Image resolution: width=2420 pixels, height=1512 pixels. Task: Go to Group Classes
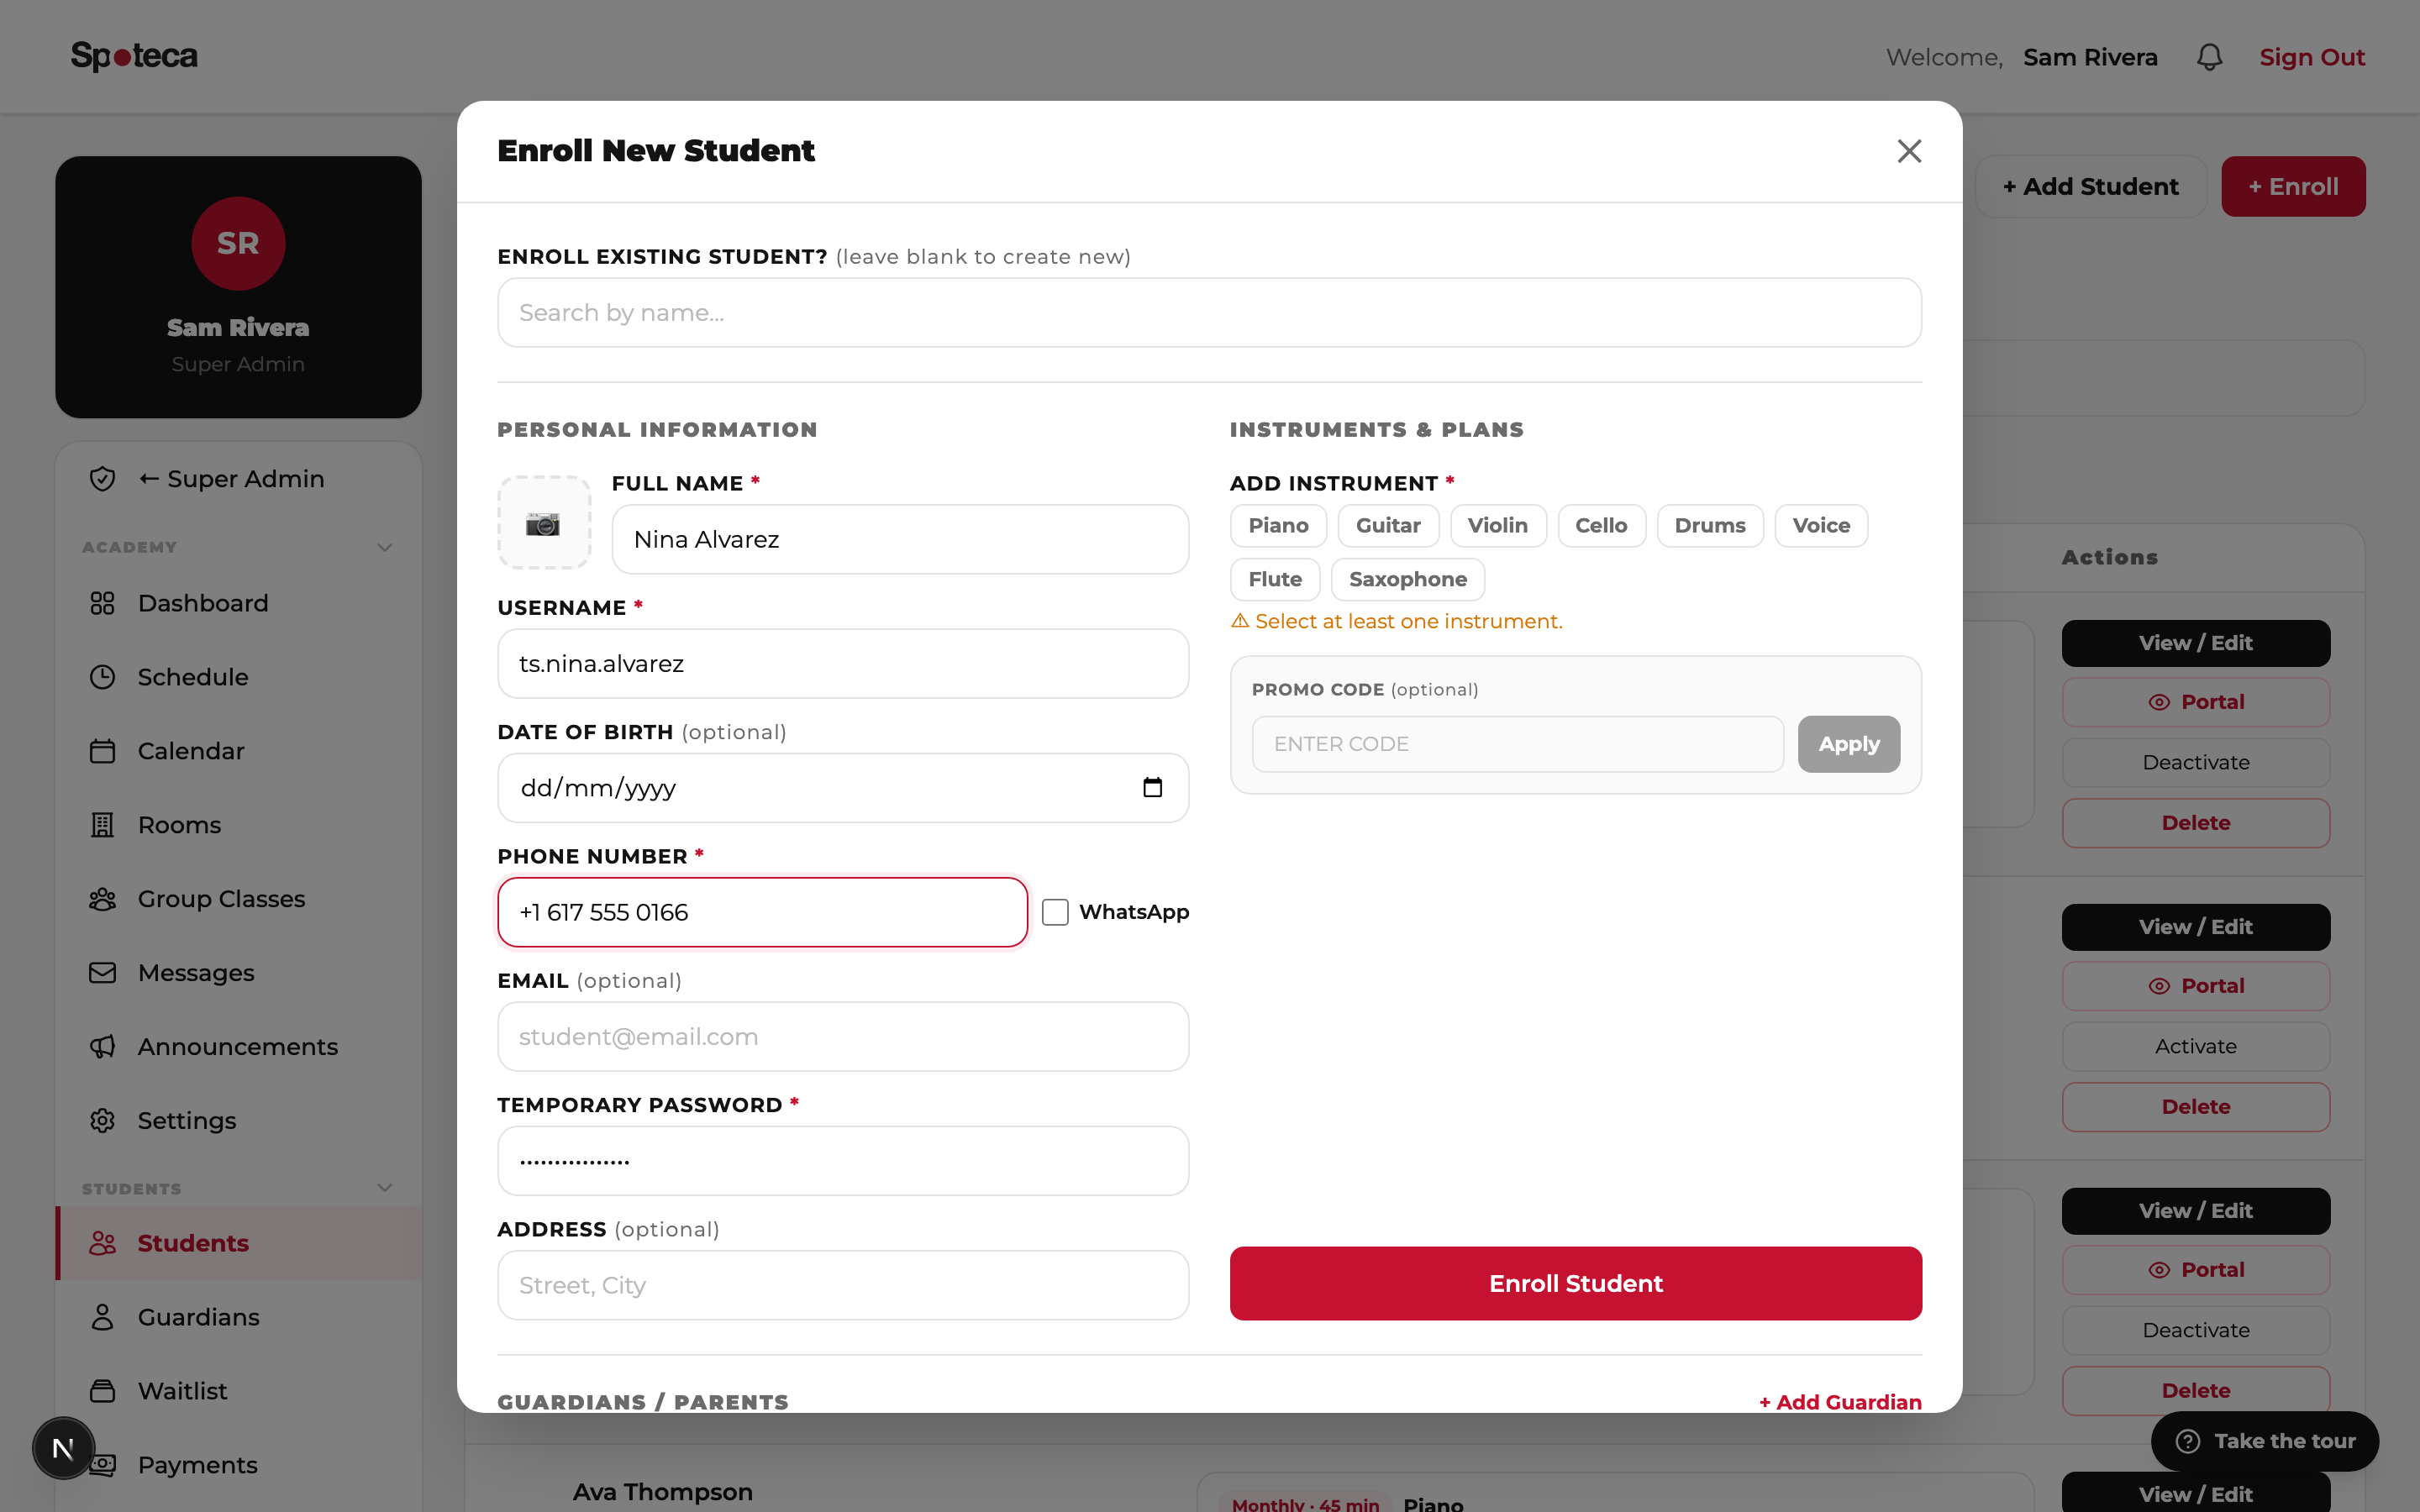coord(238,899)
